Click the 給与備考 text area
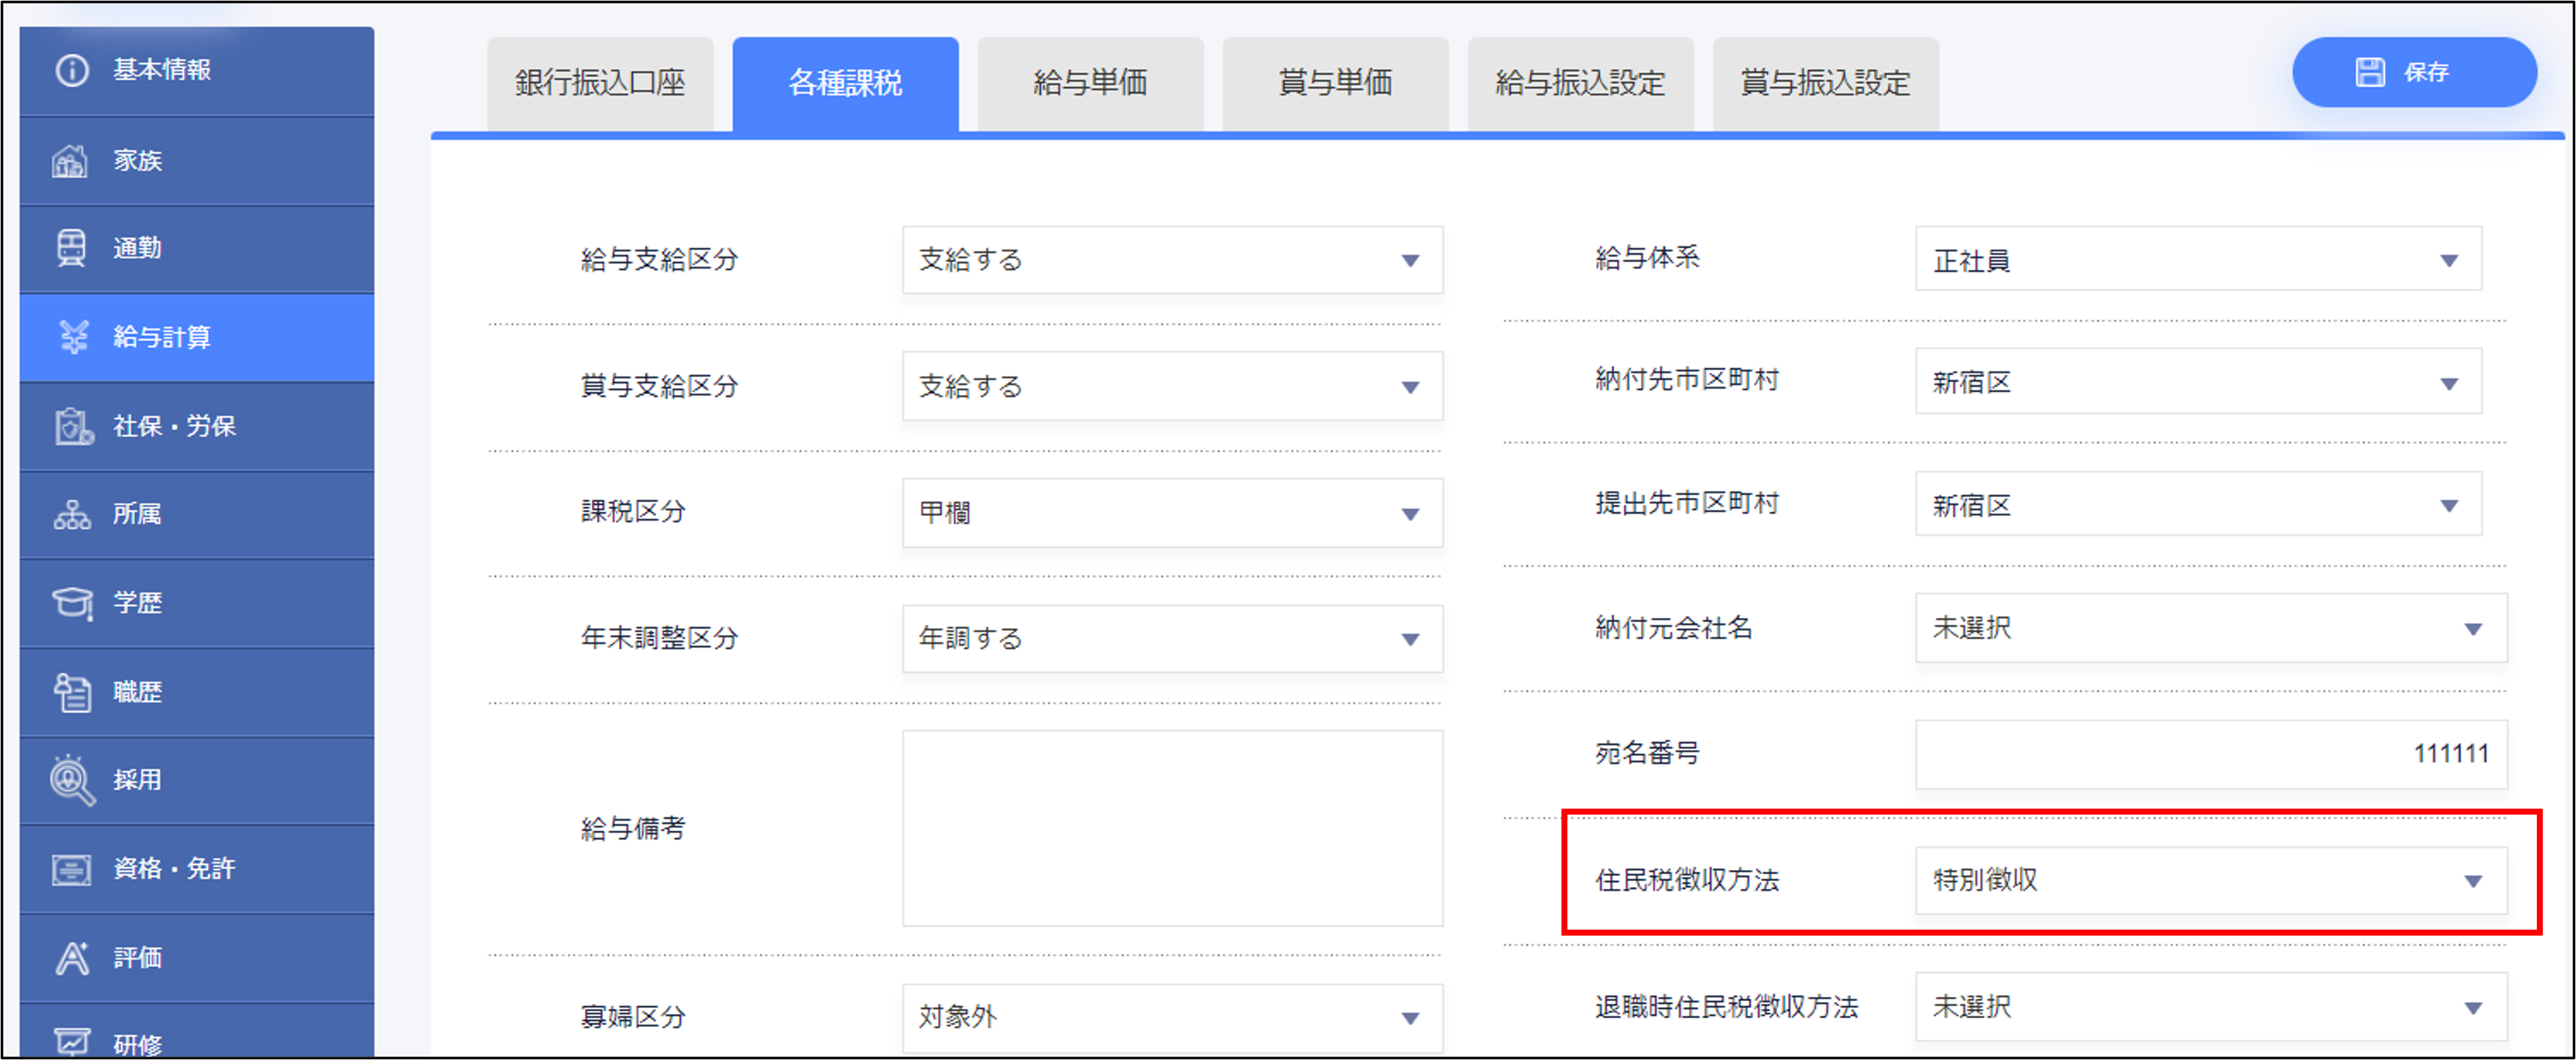Screen dimensions: 2576x1060 click(1171, 827)
